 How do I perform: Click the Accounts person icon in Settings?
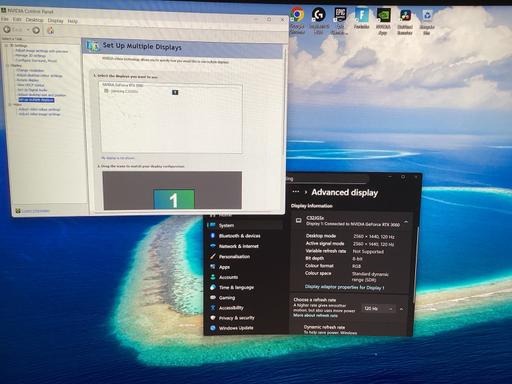tap(213, 277)
